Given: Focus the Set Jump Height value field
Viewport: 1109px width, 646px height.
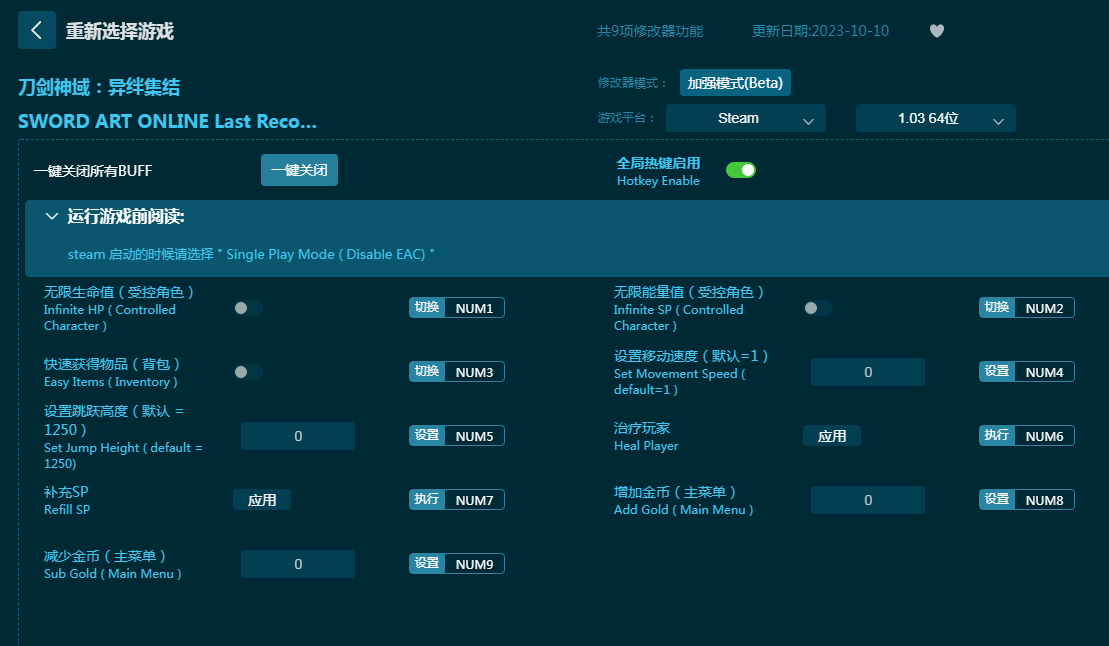Looking at the screenshot, I should tap(298, 436).
